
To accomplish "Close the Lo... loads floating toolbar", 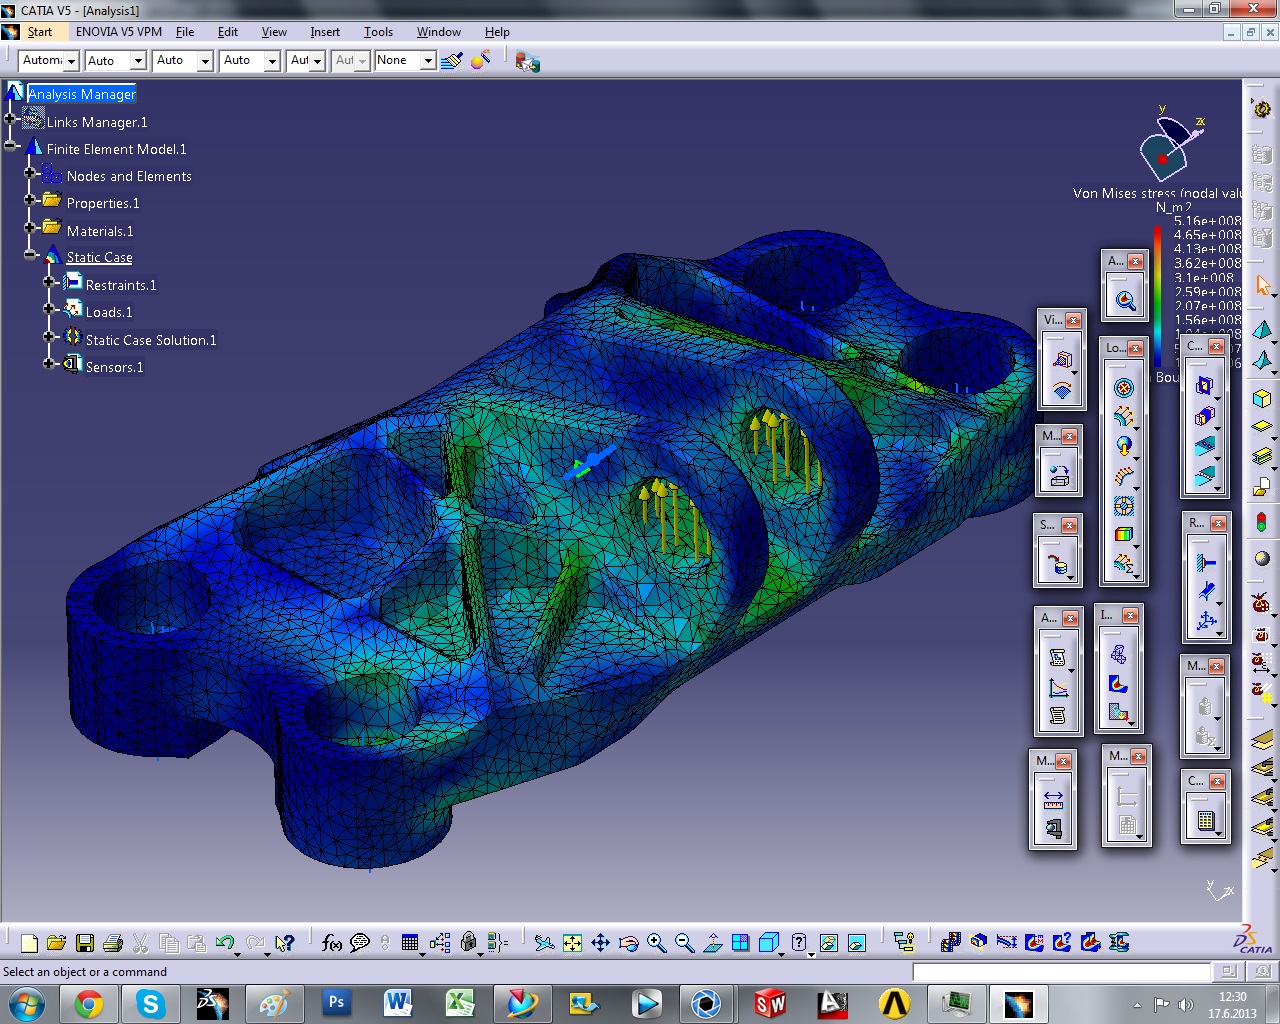I will tap(1135, 348).
